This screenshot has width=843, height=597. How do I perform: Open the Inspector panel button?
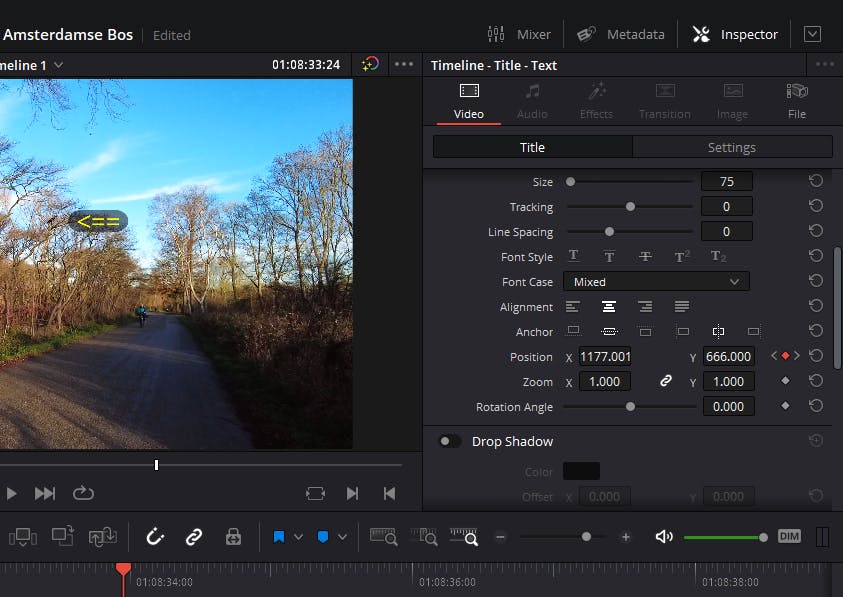(735, 34)
